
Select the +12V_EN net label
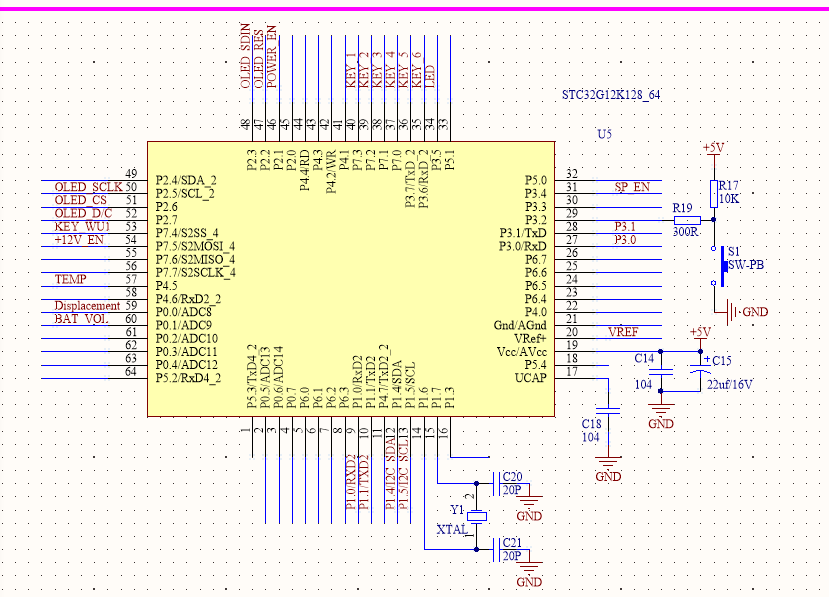(x=79, y=240)
